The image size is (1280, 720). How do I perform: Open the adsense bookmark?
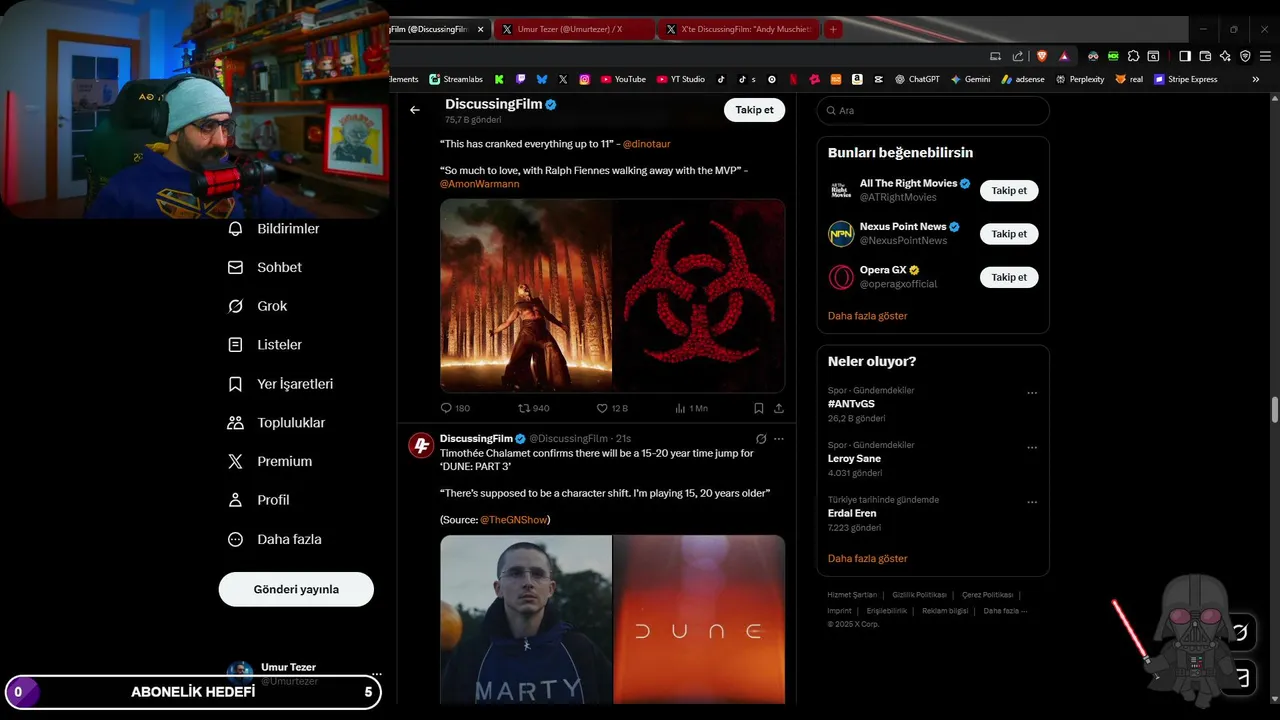(1023, 79)
